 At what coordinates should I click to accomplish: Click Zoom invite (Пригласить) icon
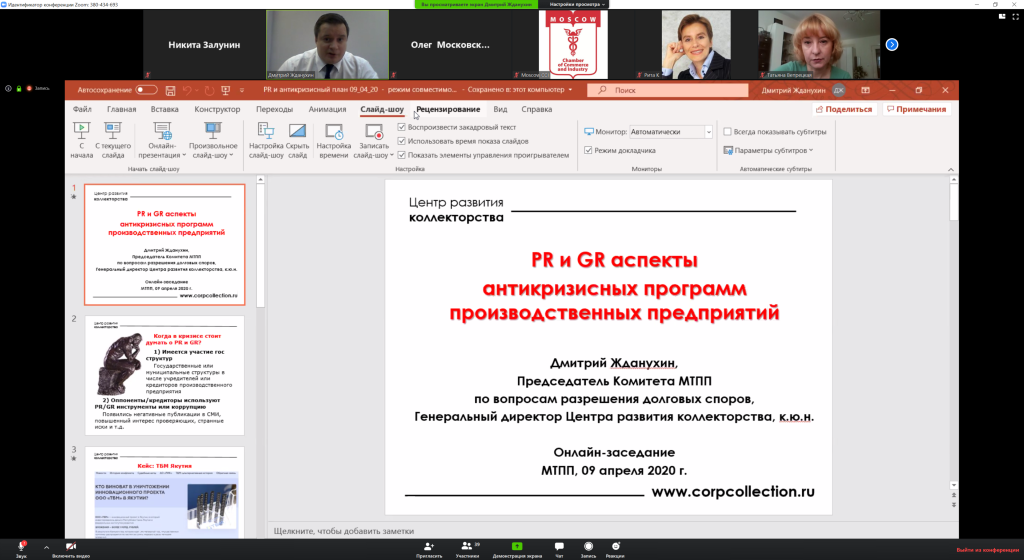pos(428,546)
